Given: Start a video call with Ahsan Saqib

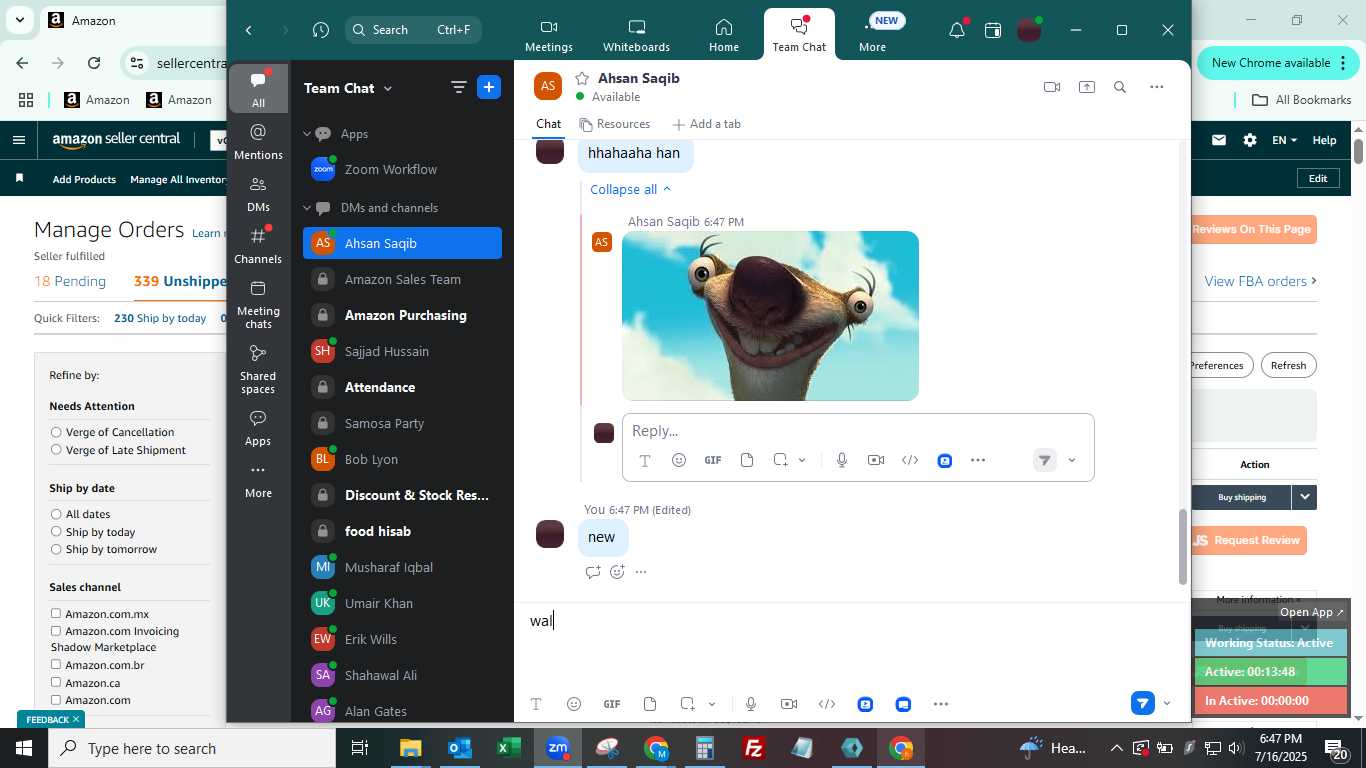Looking at the screenshot, I should [1052, 87].
